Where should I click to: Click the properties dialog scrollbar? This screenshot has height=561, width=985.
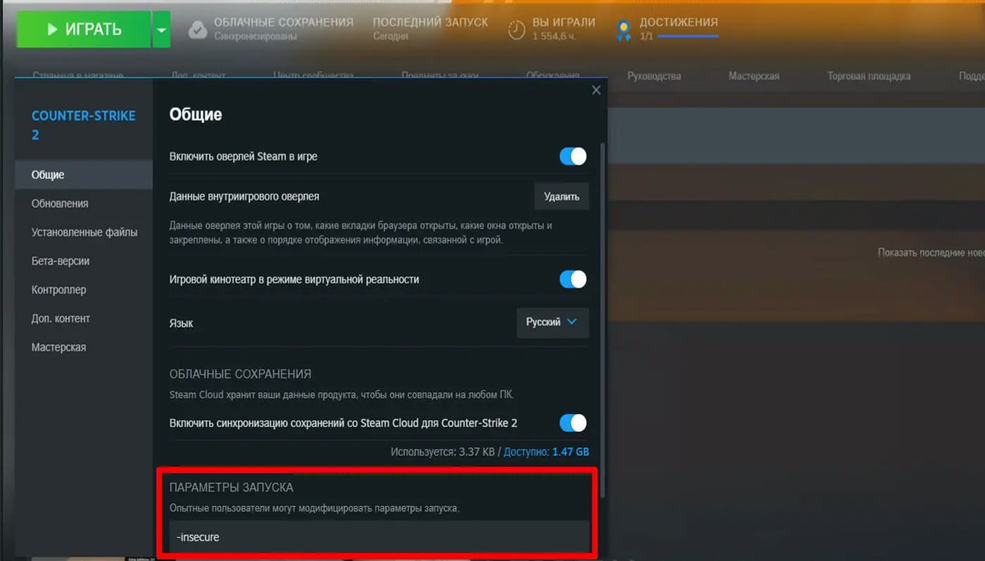[x=603, y=320]
